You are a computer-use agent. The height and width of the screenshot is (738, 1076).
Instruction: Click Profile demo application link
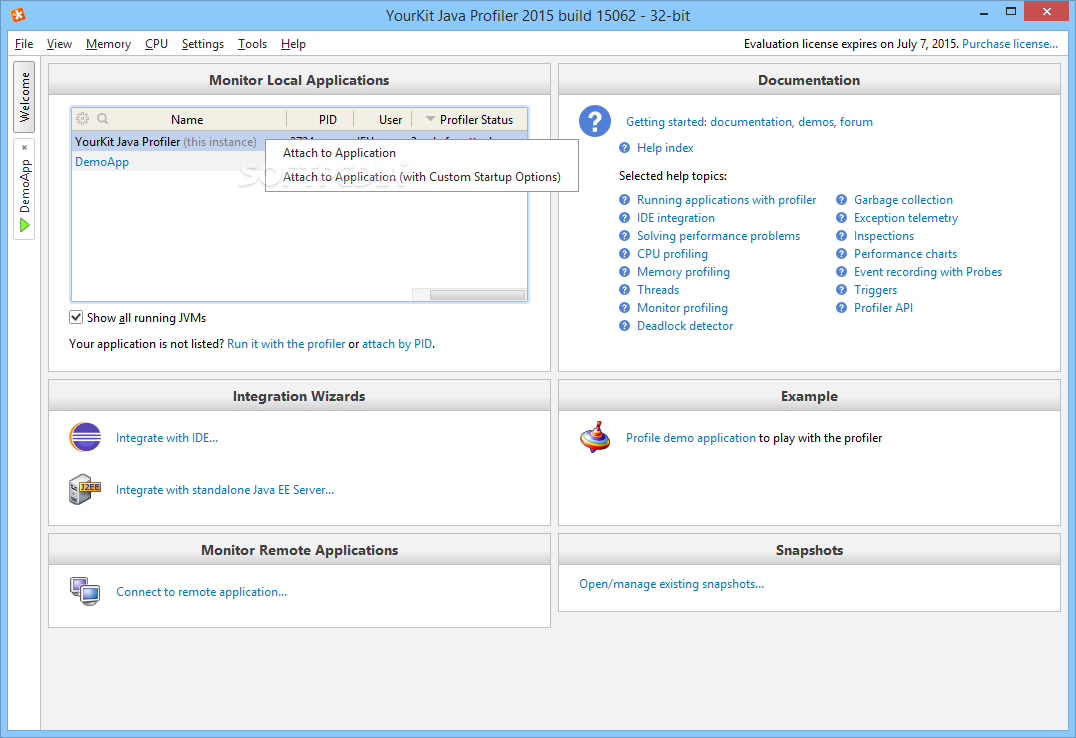point(690,438)
